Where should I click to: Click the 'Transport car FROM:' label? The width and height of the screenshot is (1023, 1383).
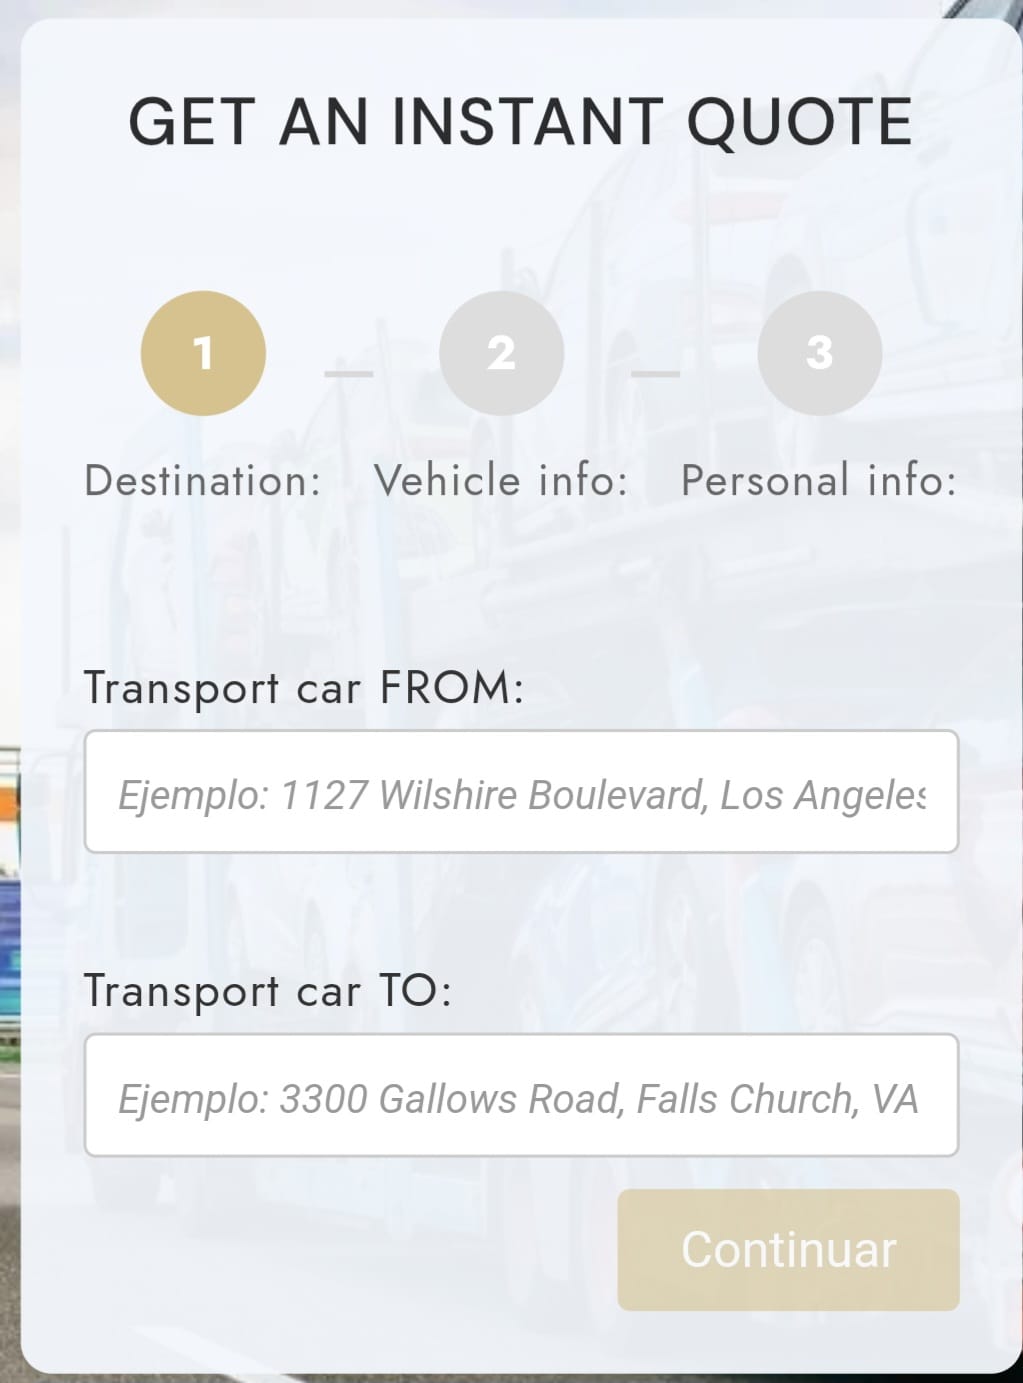pos(304,689)
